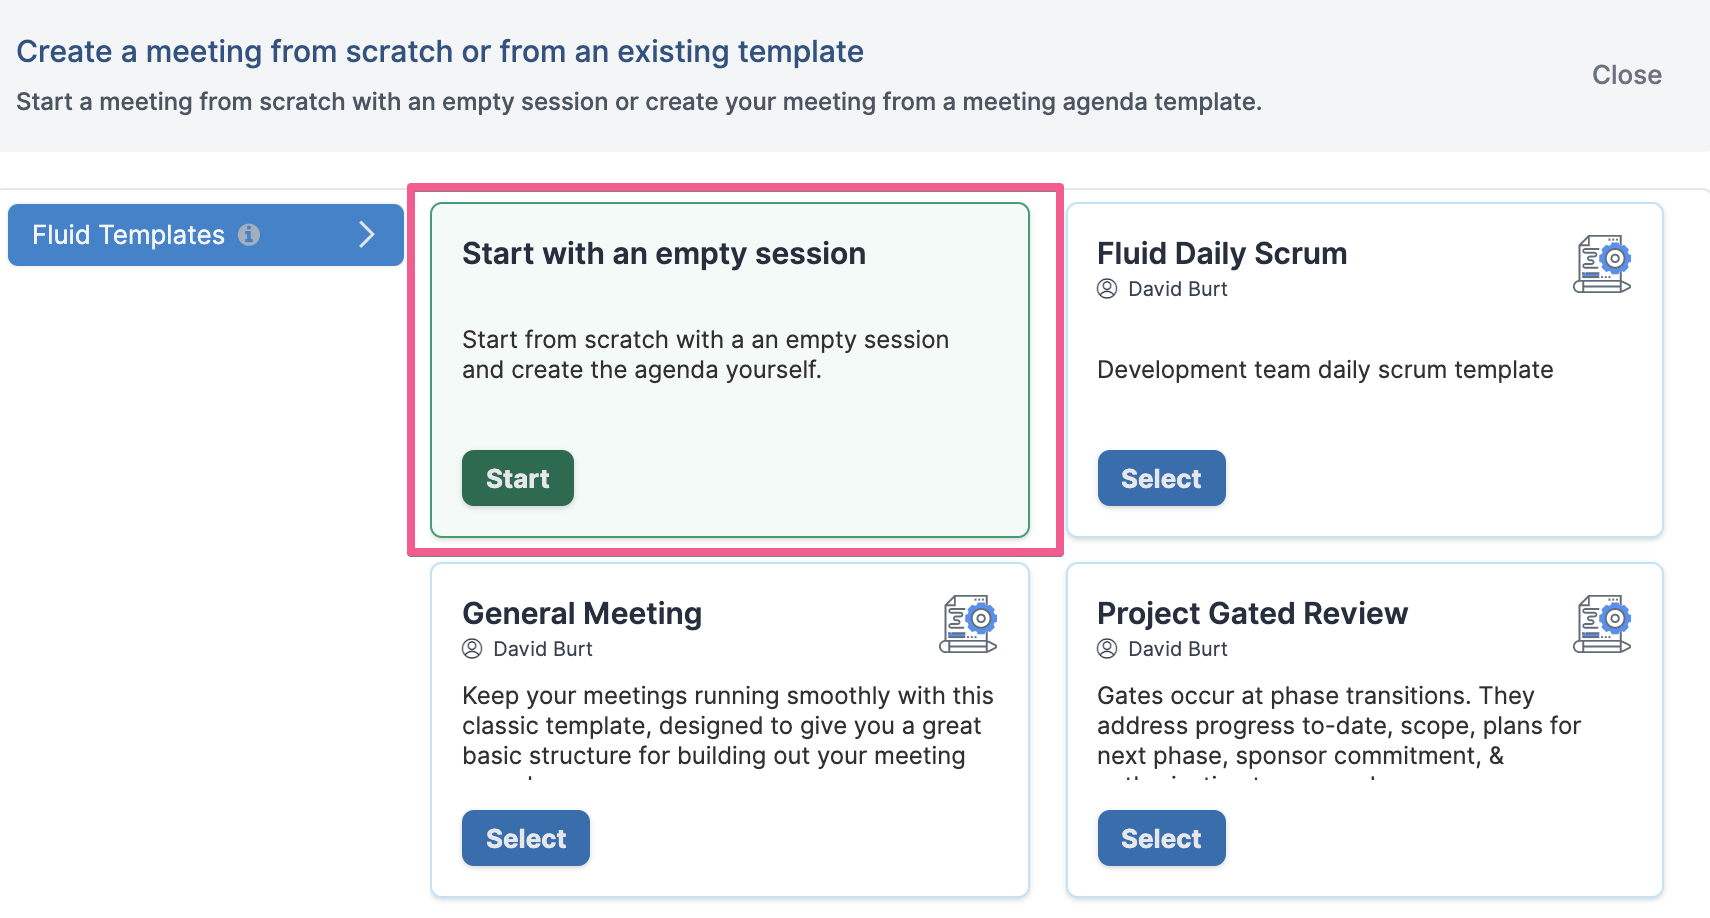Click the user icon under General Meeting
Screen dimensions: 1710x918
point(472,649)
